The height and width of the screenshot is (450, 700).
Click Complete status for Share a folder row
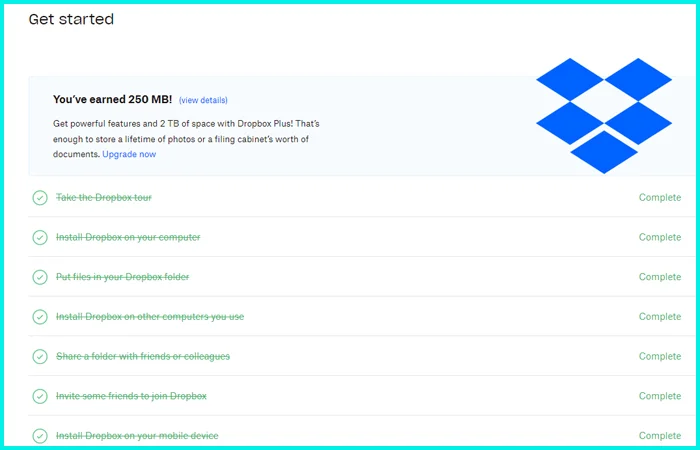[x=660, y=356]
